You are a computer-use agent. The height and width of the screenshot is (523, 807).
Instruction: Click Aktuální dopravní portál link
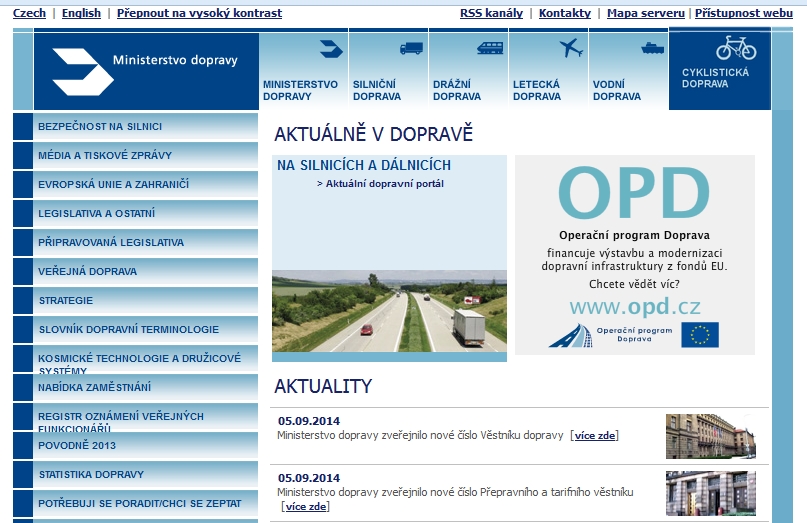pos(384,184)
